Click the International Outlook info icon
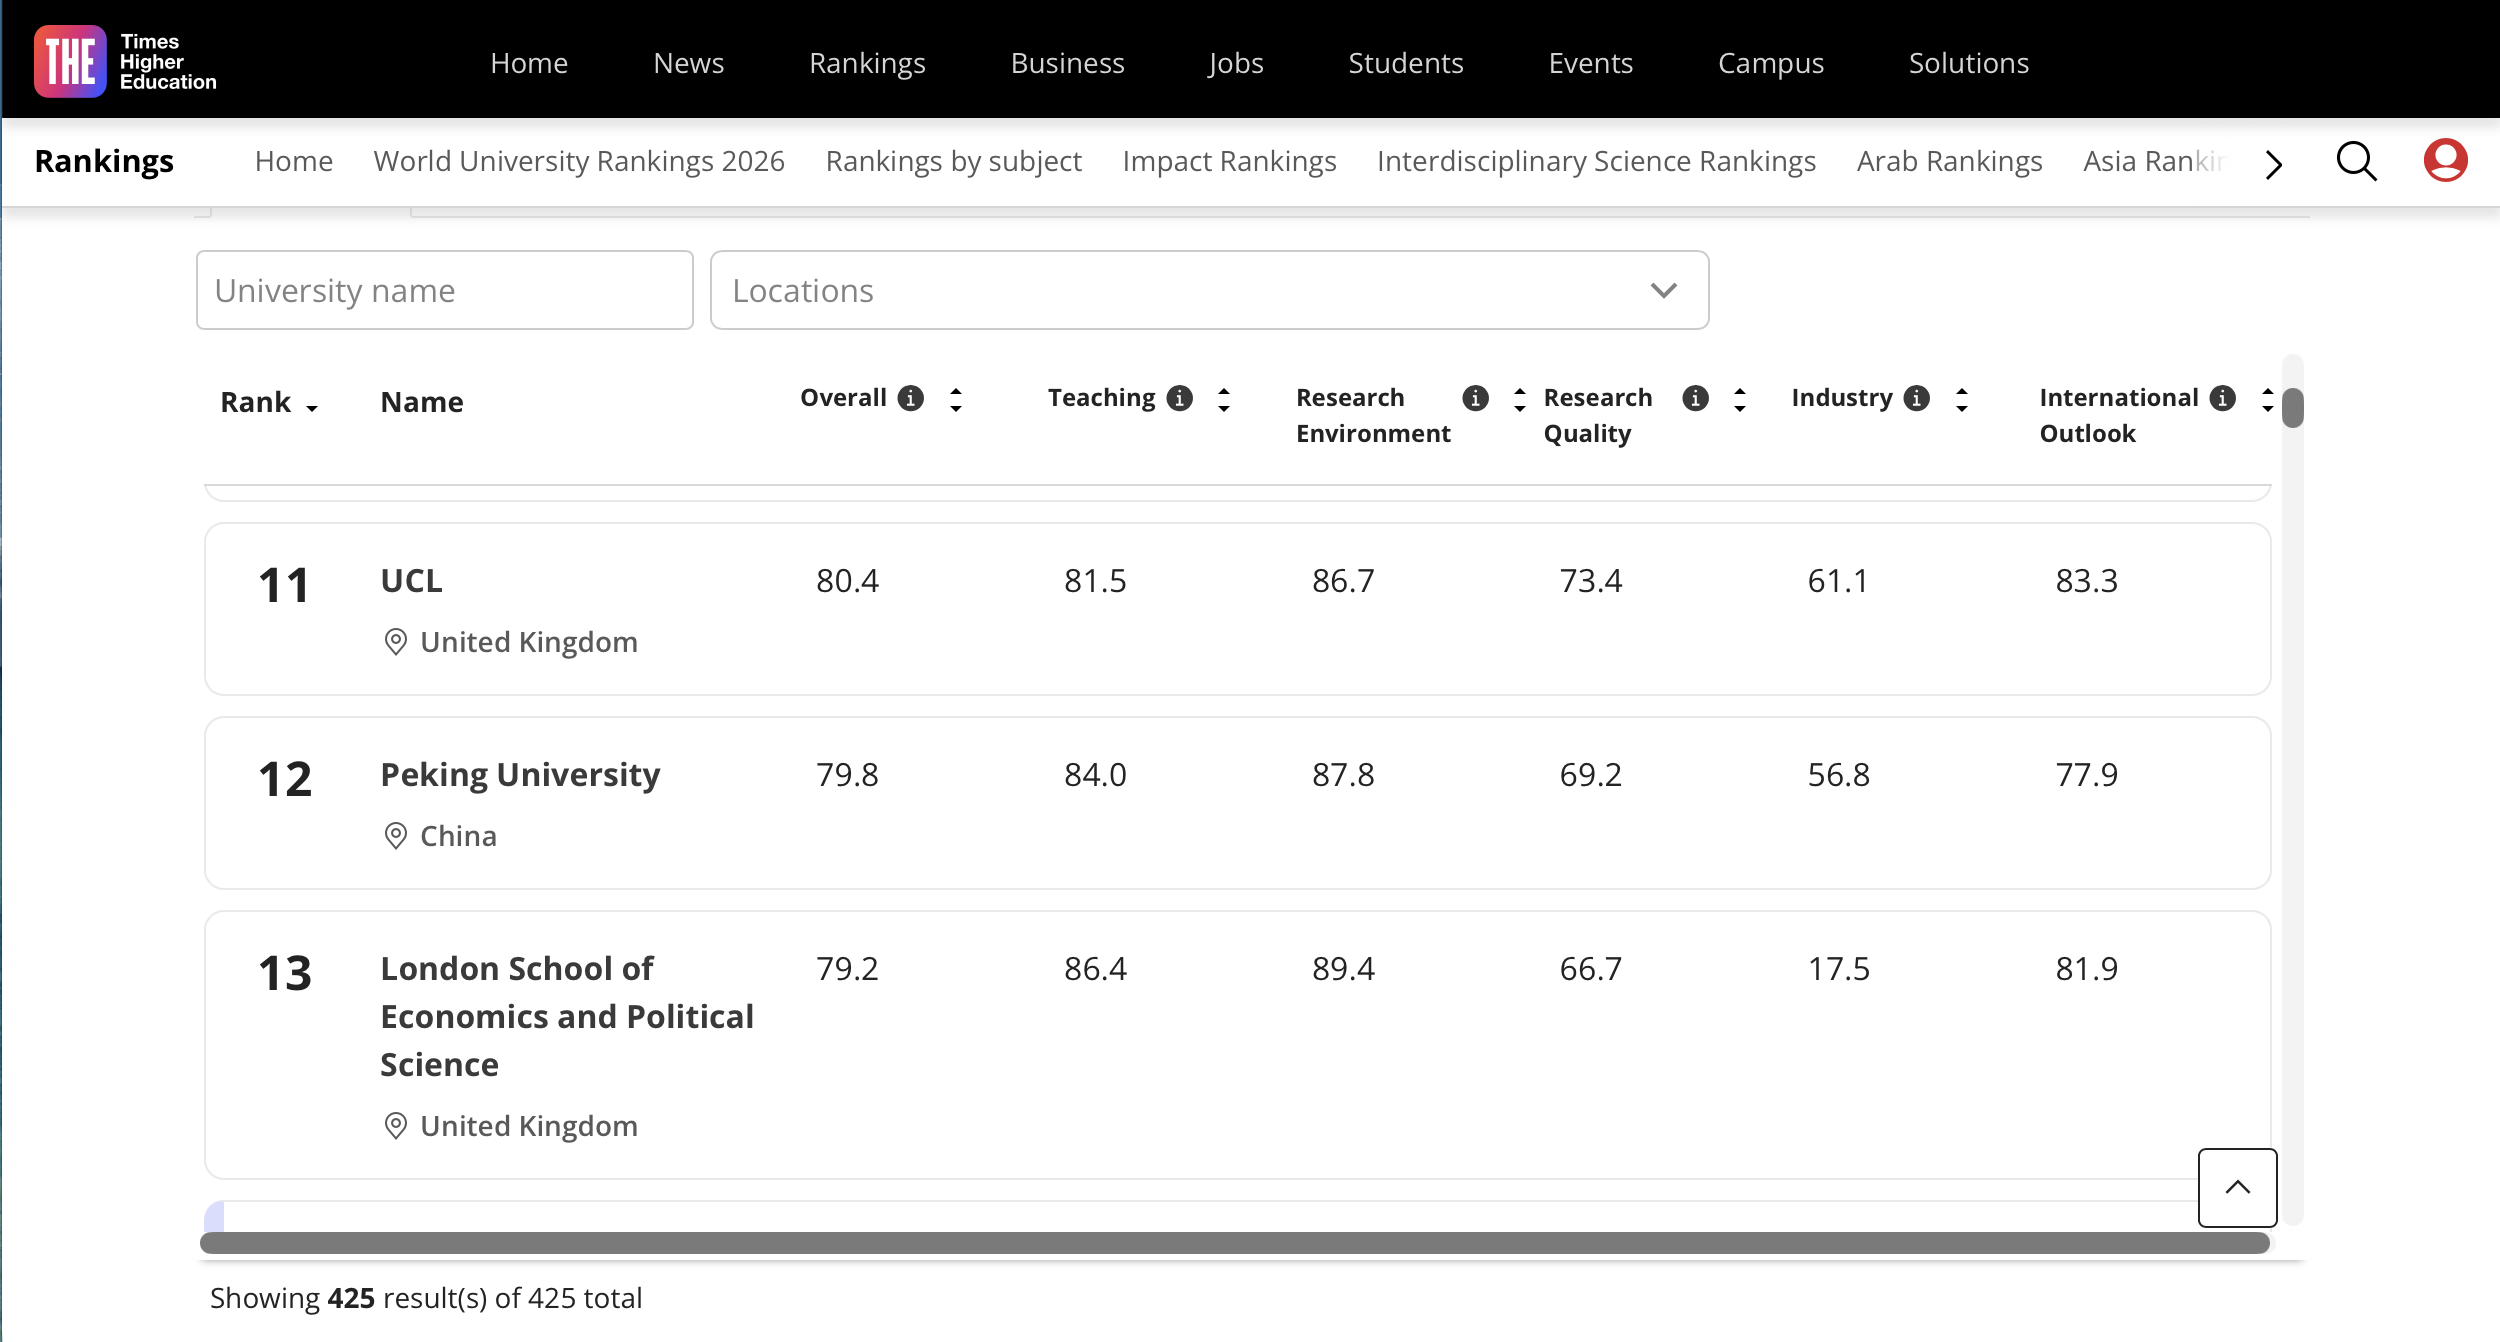This screenshot has width=2500, height=1342. 2223,398
